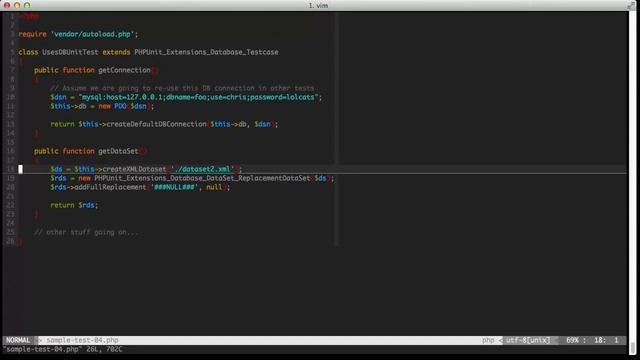Click PHPUnit_Extensions_Database_Testcase class name

(x=207, y=52)
